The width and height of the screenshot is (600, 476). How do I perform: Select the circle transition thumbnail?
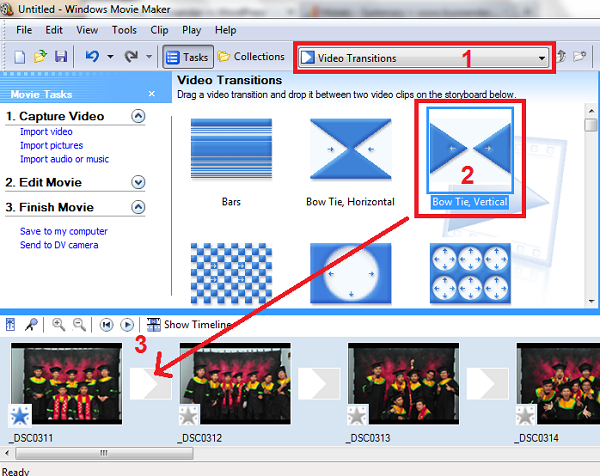pyautogui.click(x=351, y=273)
